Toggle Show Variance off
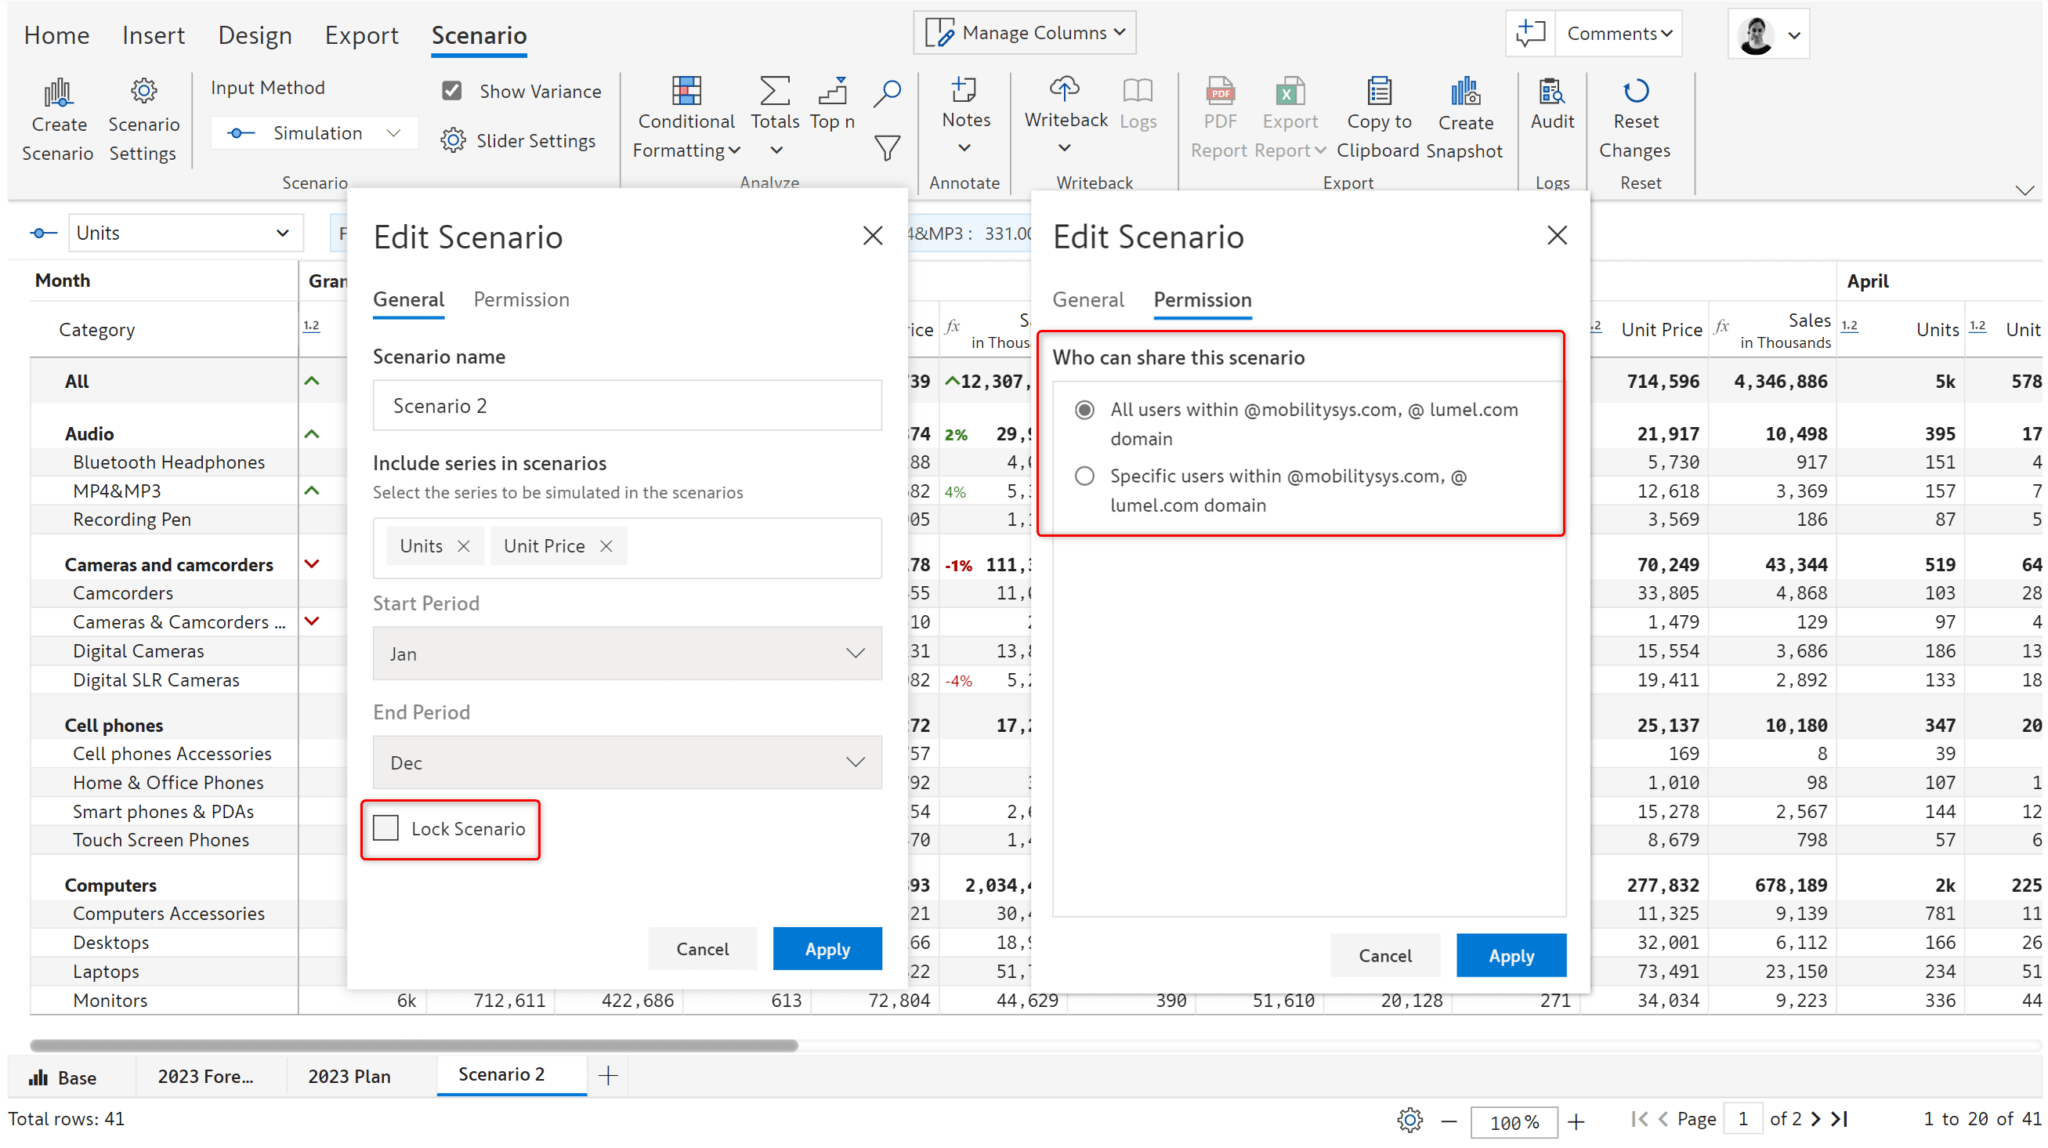The height and width of the screenshot is (1148, 2048). click(x=452, y=90)
